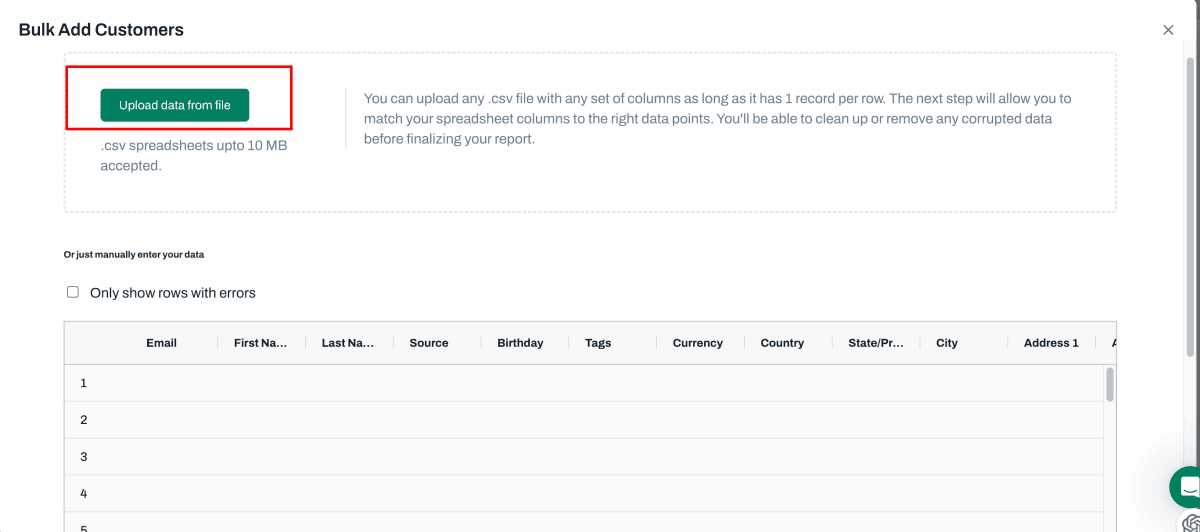Screen dimensions: 1200x532
Task: Click the Upload data from file button
Action: (x=174, y=105)
